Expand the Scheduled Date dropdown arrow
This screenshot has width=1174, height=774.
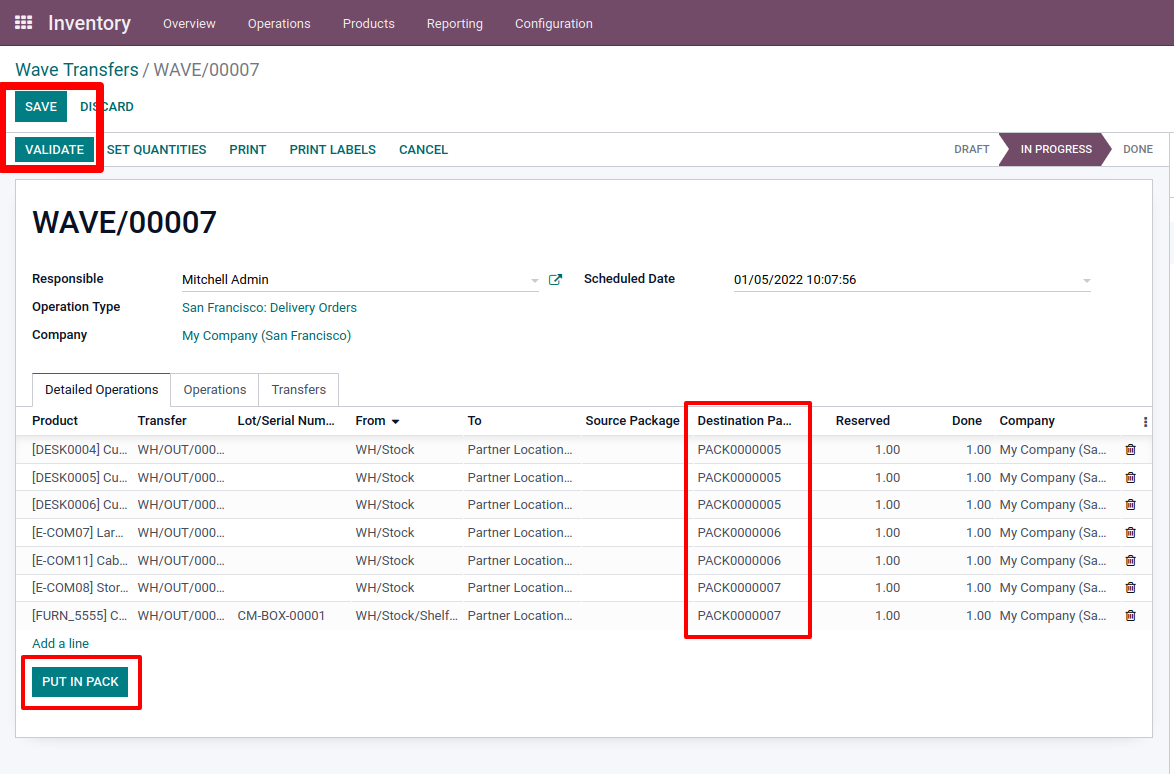point(1086,281)
